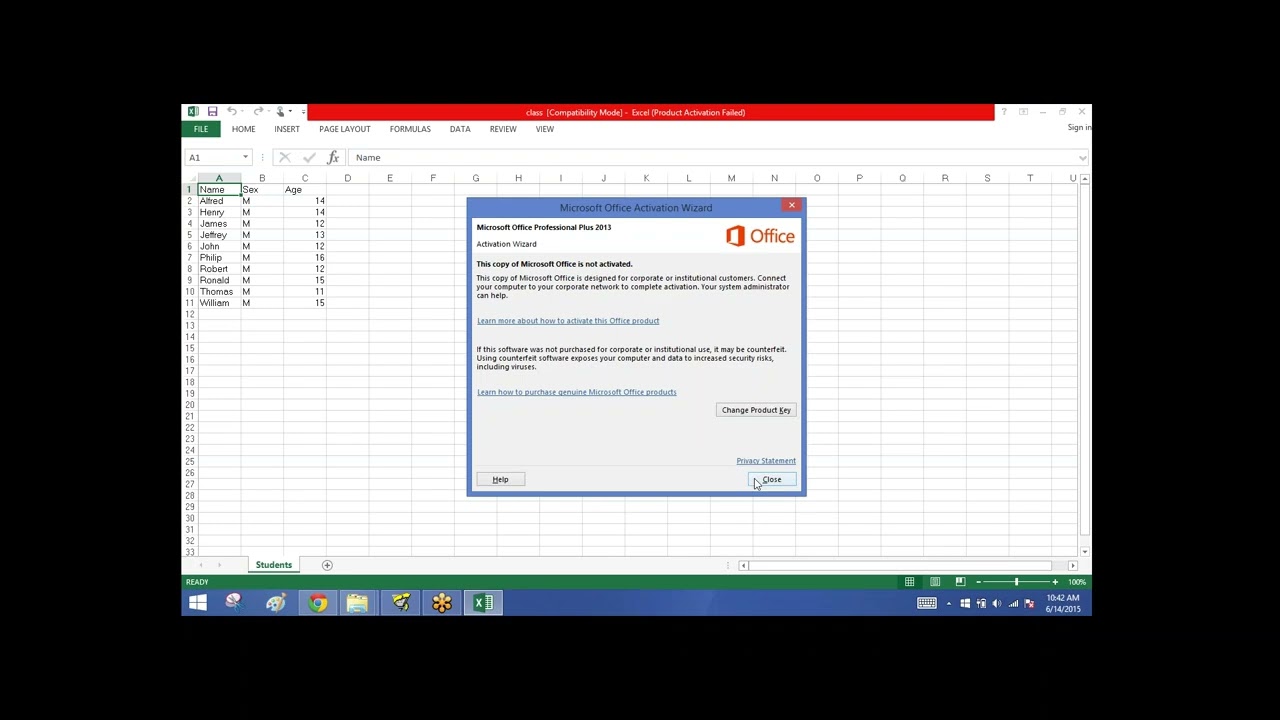Viewport: 1280px width, 720px height.
Task: Open the PAGE LAYOUT tab
Action: coord(345,129)
